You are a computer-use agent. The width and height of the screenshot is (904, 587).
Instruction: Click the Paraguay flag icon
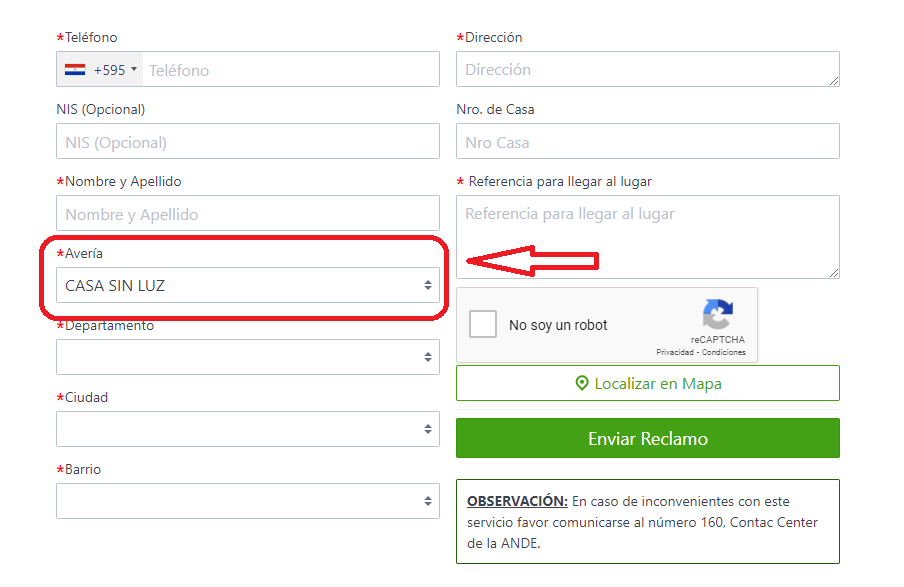click(75, 70)
